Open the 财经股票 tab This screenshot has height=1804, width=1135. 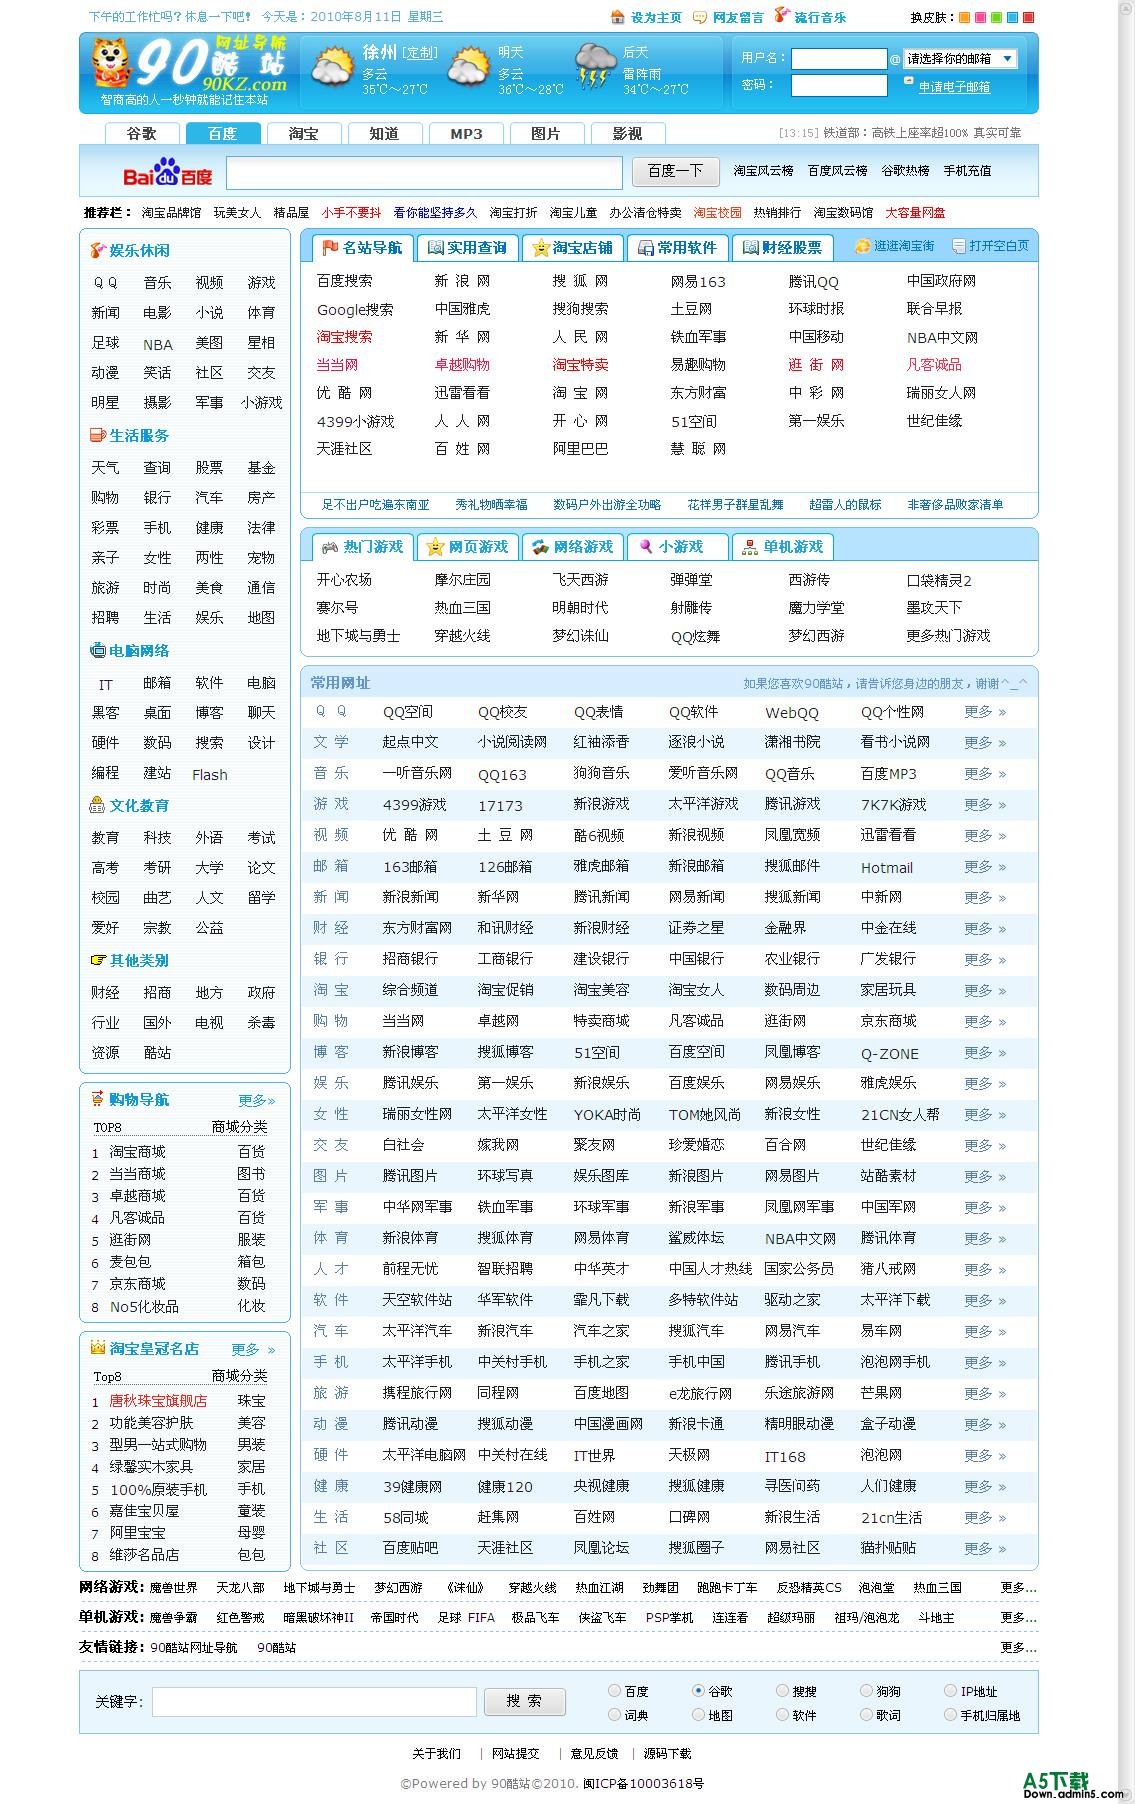[x=782, y=247]
